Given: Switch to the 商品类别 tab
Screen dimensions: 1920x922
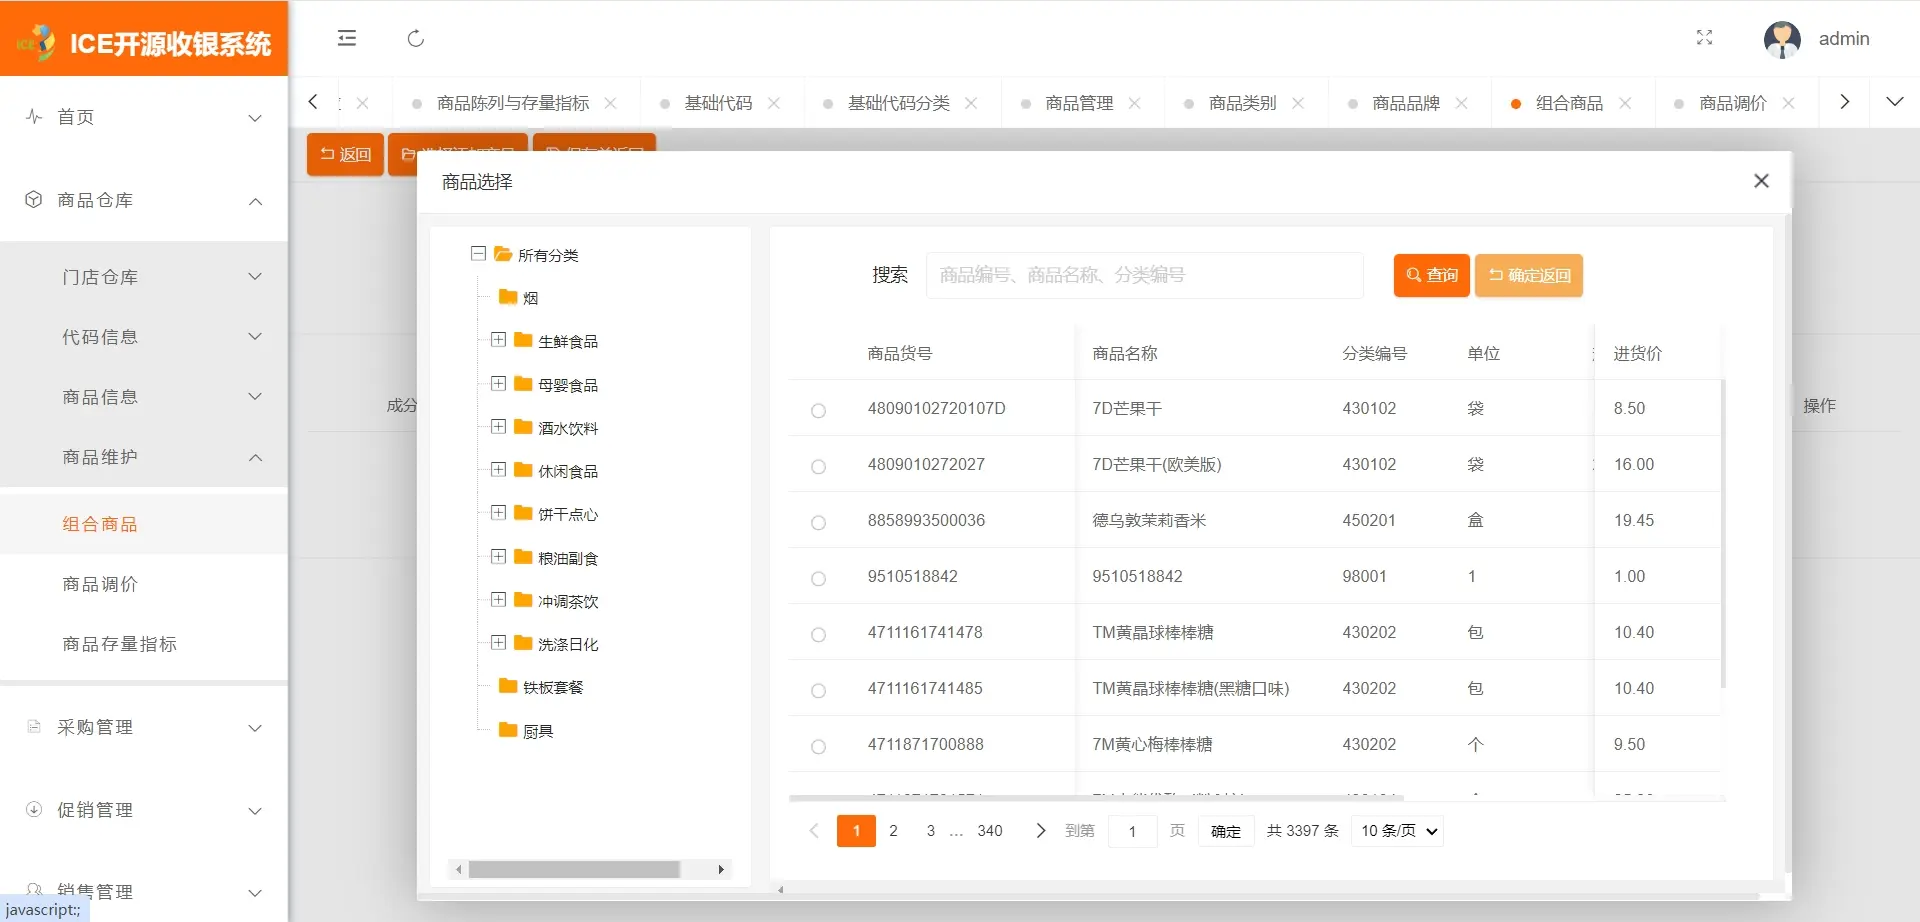Looking at the screenshot, I should [1243, 103].
